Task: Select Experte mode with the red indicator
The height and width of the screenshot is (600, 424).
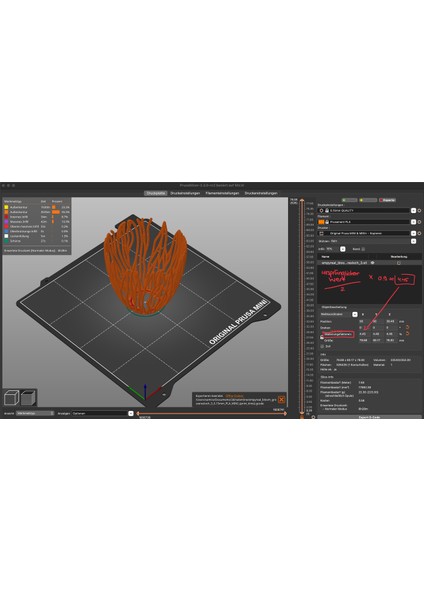Action: (x=387, y=200)
